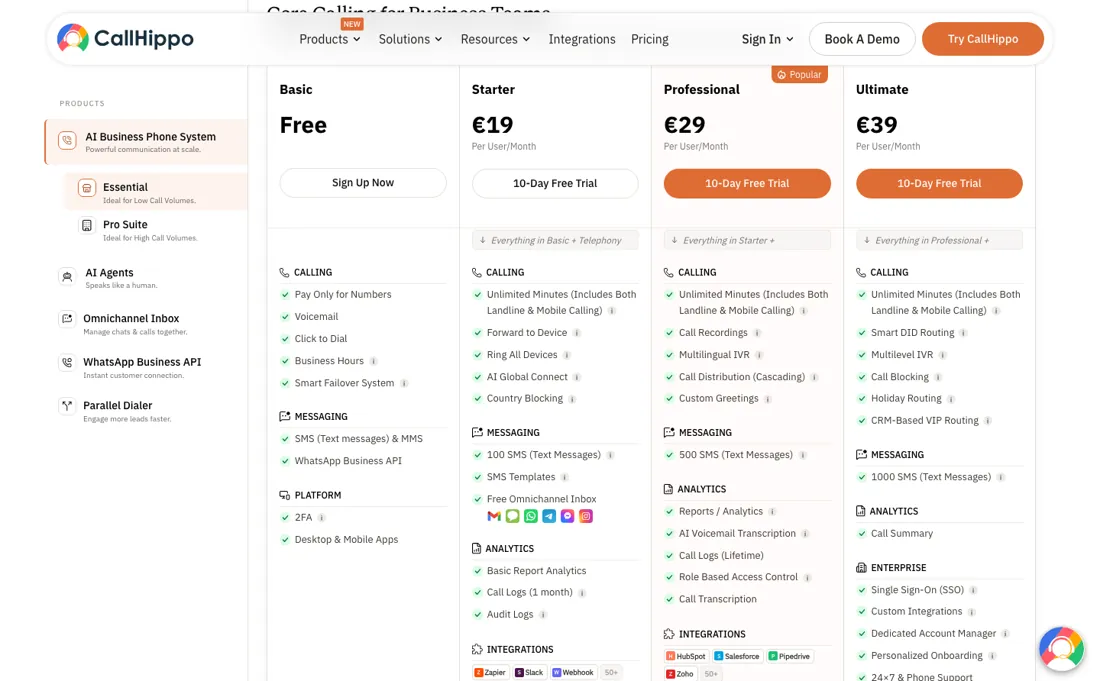Image resolution: width=1100 pixels, height=681 pixels.
Task: Click the Essential plan icon in sidebar
Action: [87, 188]
